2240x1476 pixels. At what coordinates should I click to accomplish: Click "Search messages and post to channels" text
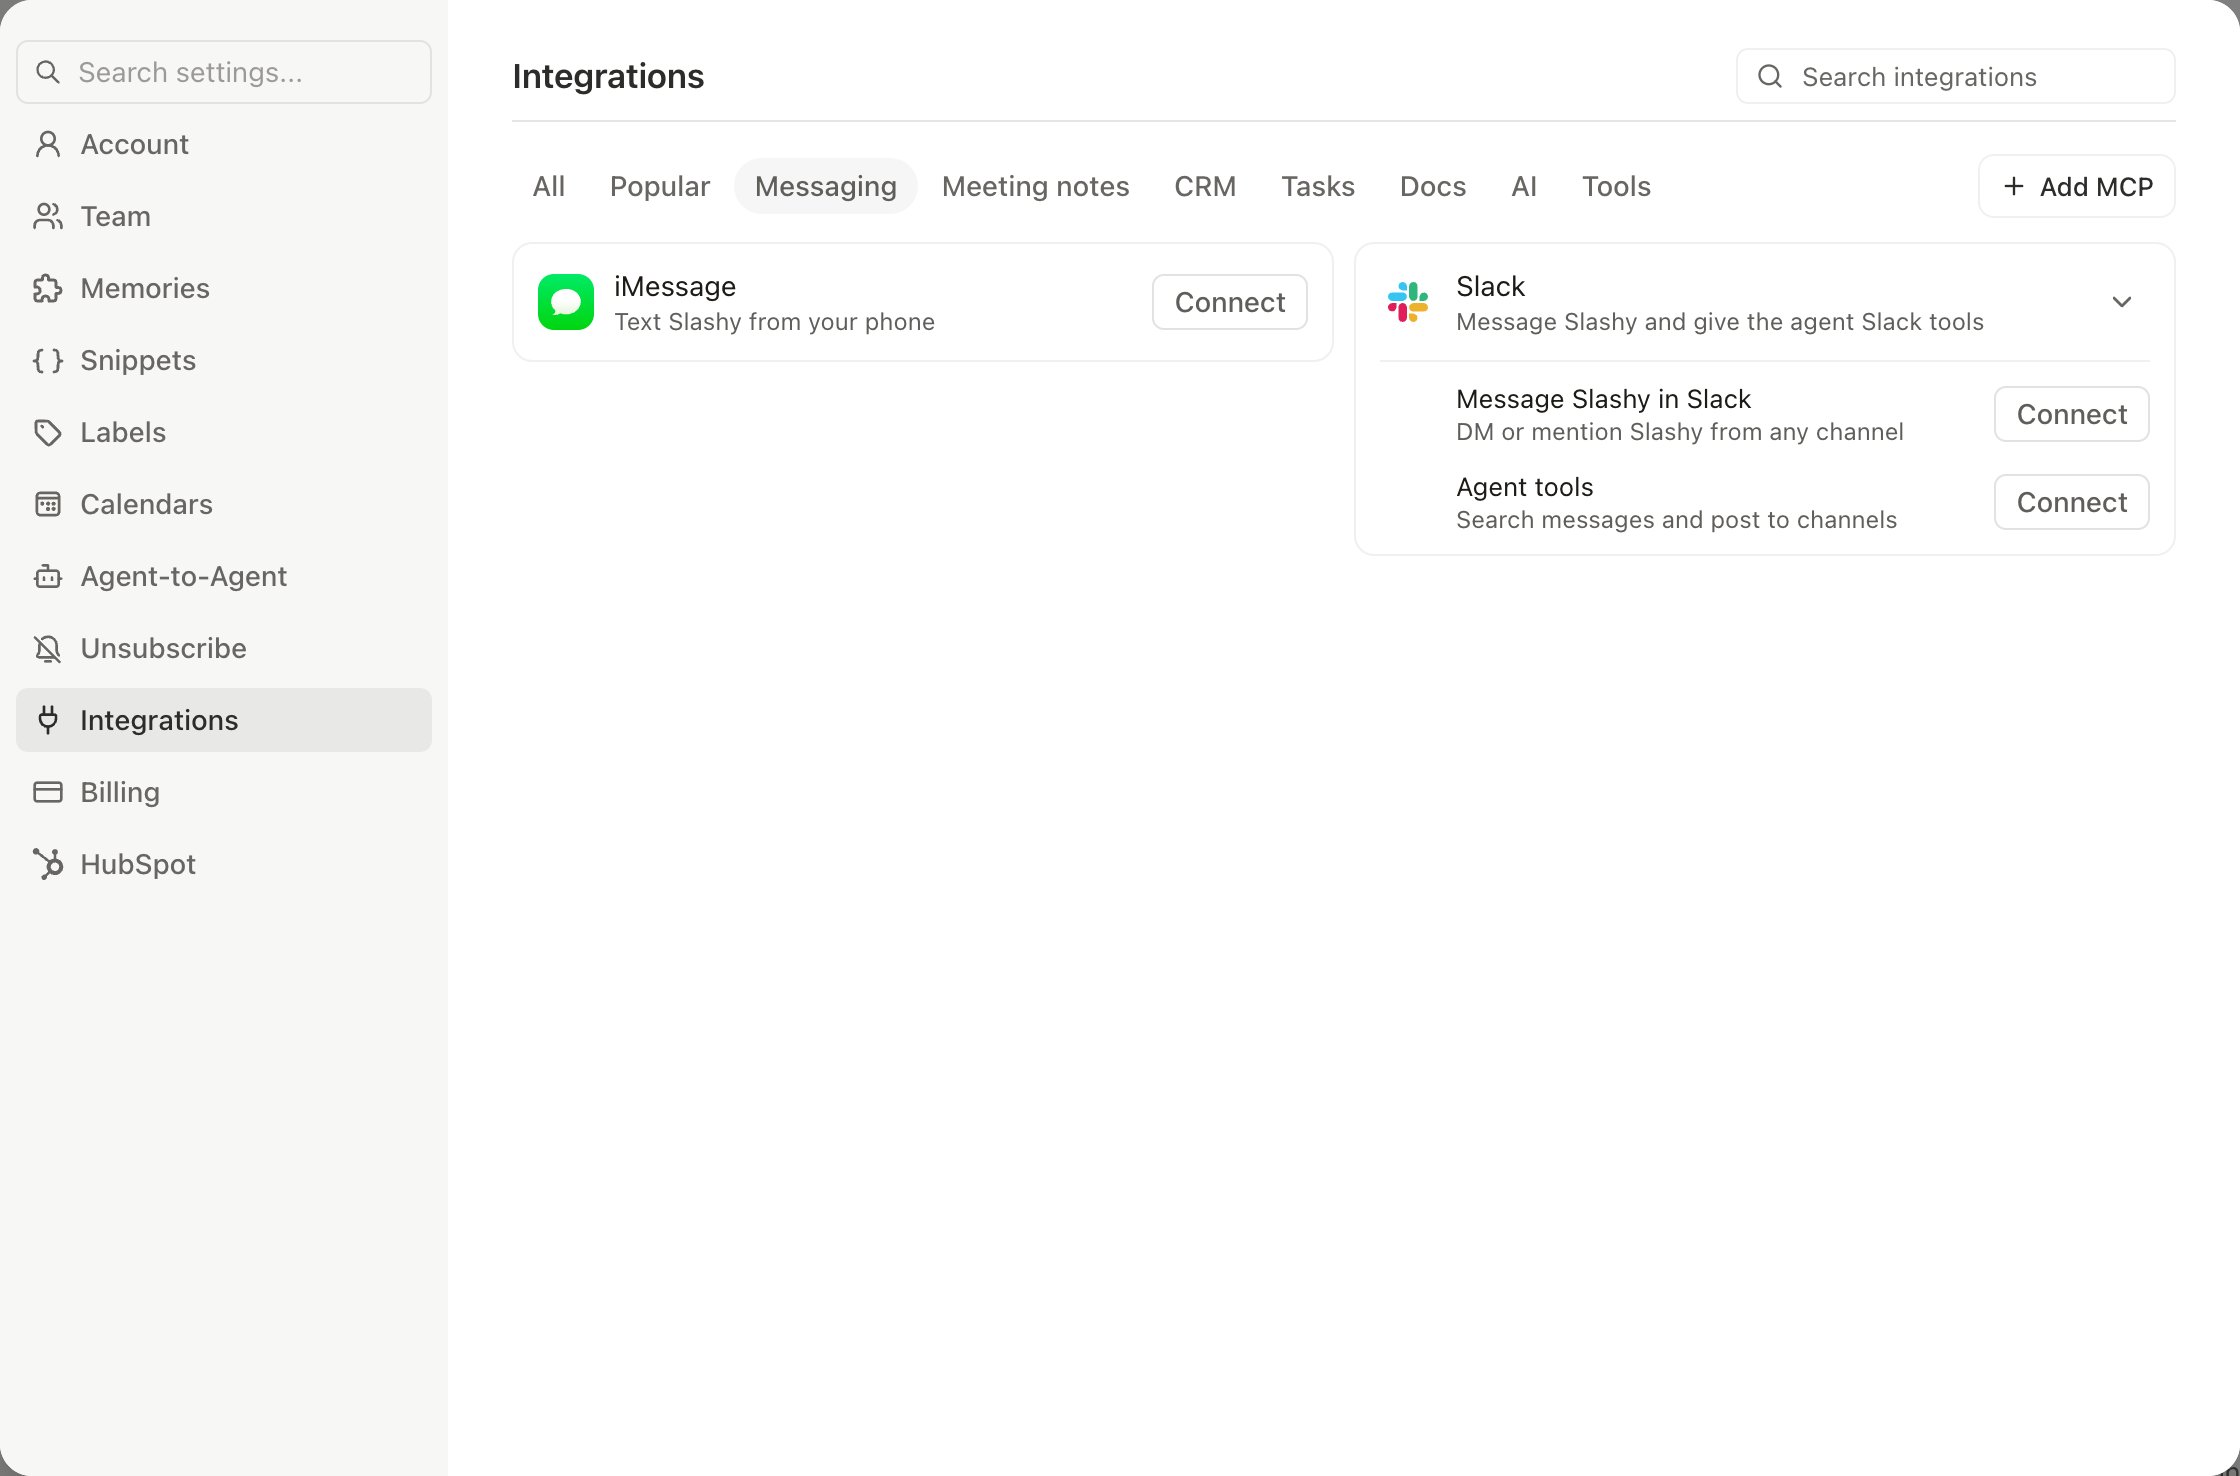click(1676, 520)
